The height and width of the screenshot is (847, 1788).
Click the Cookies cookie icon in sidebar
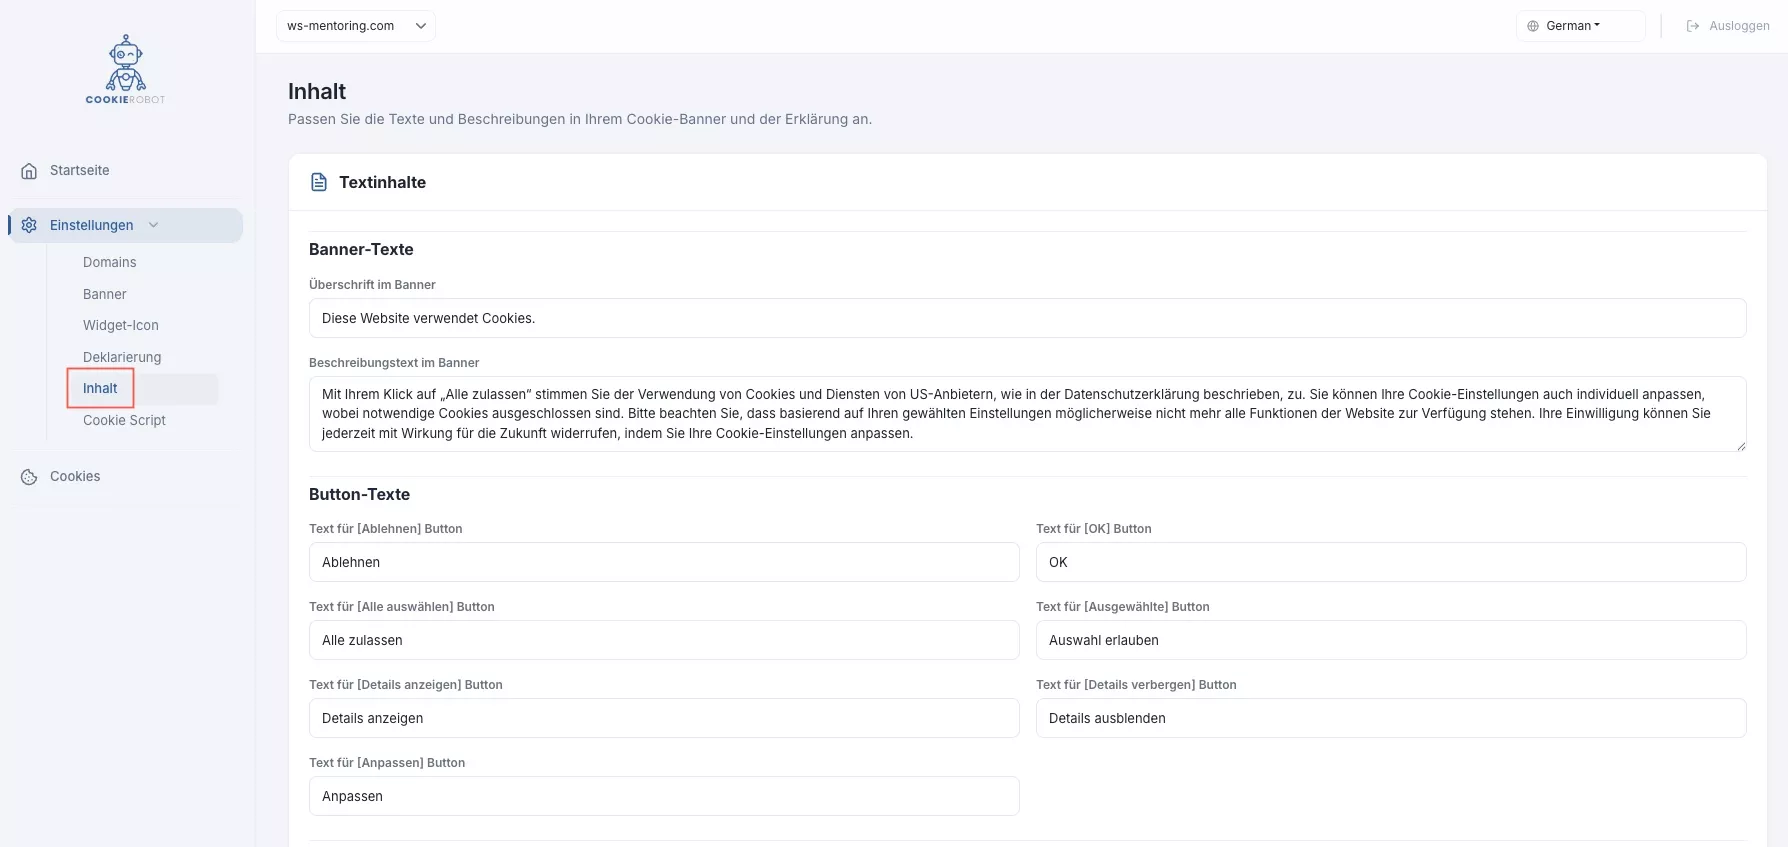coord(29,477)
